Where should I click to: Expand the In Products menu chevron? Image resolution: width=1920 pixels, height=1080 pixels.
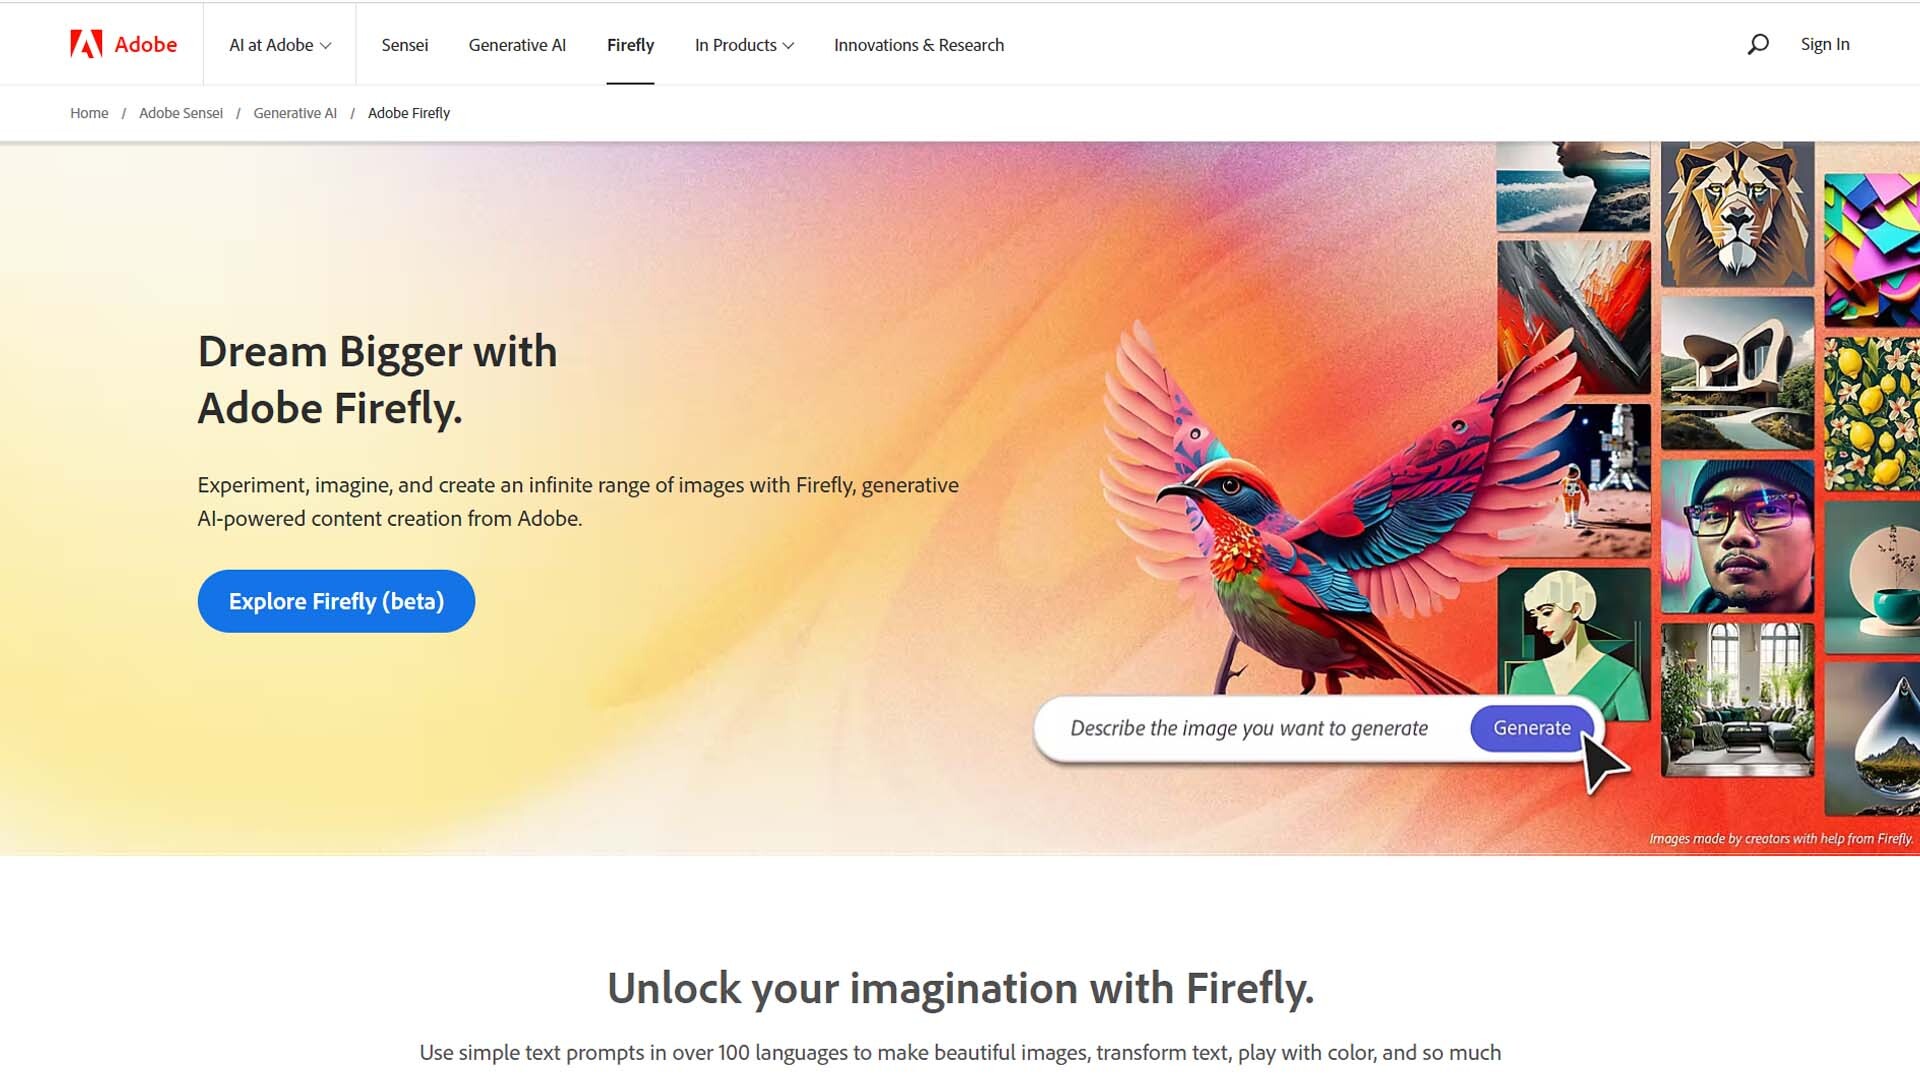(788, 46)
